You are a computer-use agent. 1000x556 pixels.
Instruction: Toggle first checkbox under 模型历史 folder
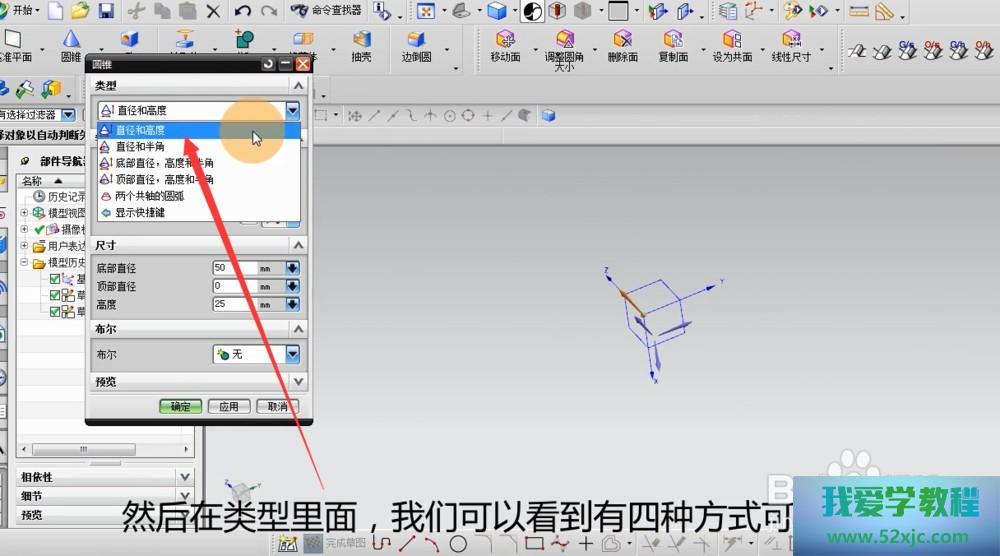tap(56, 279)
